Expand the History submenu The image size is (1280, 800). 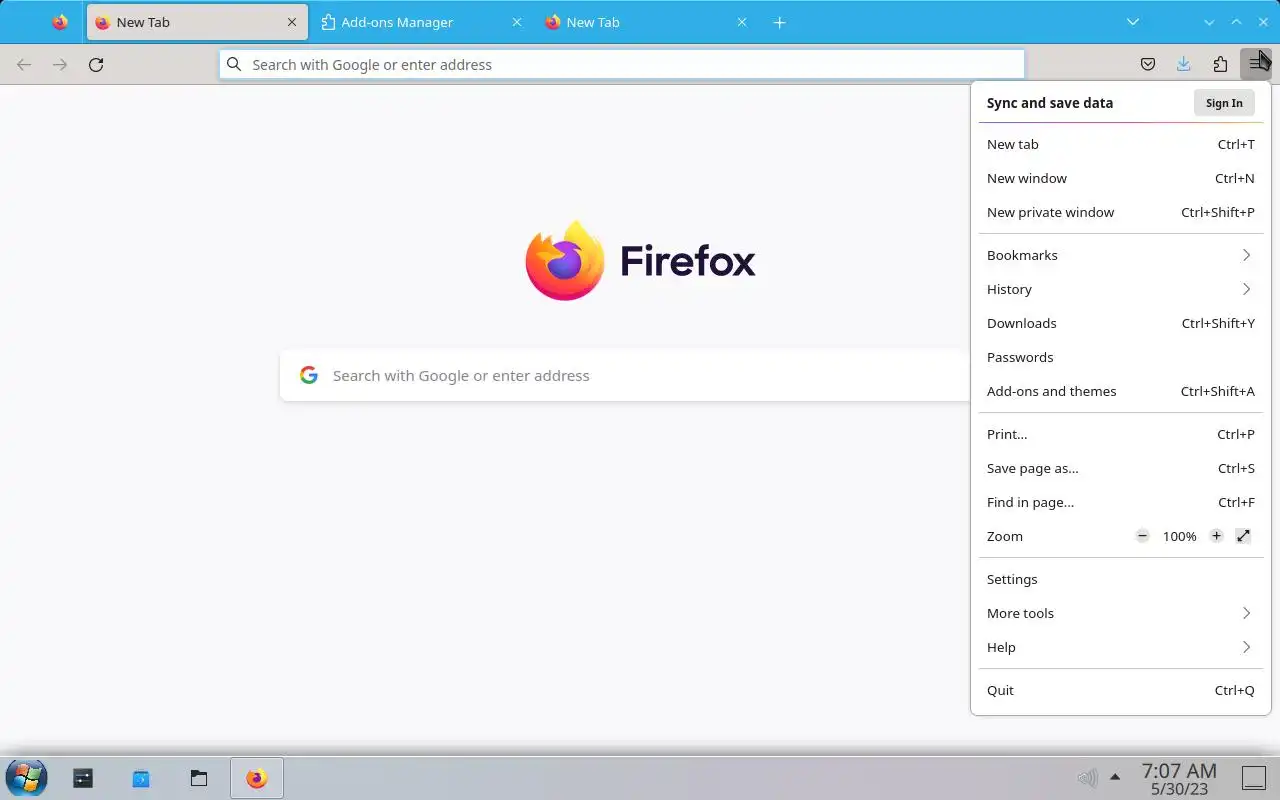coord(1121,289)
